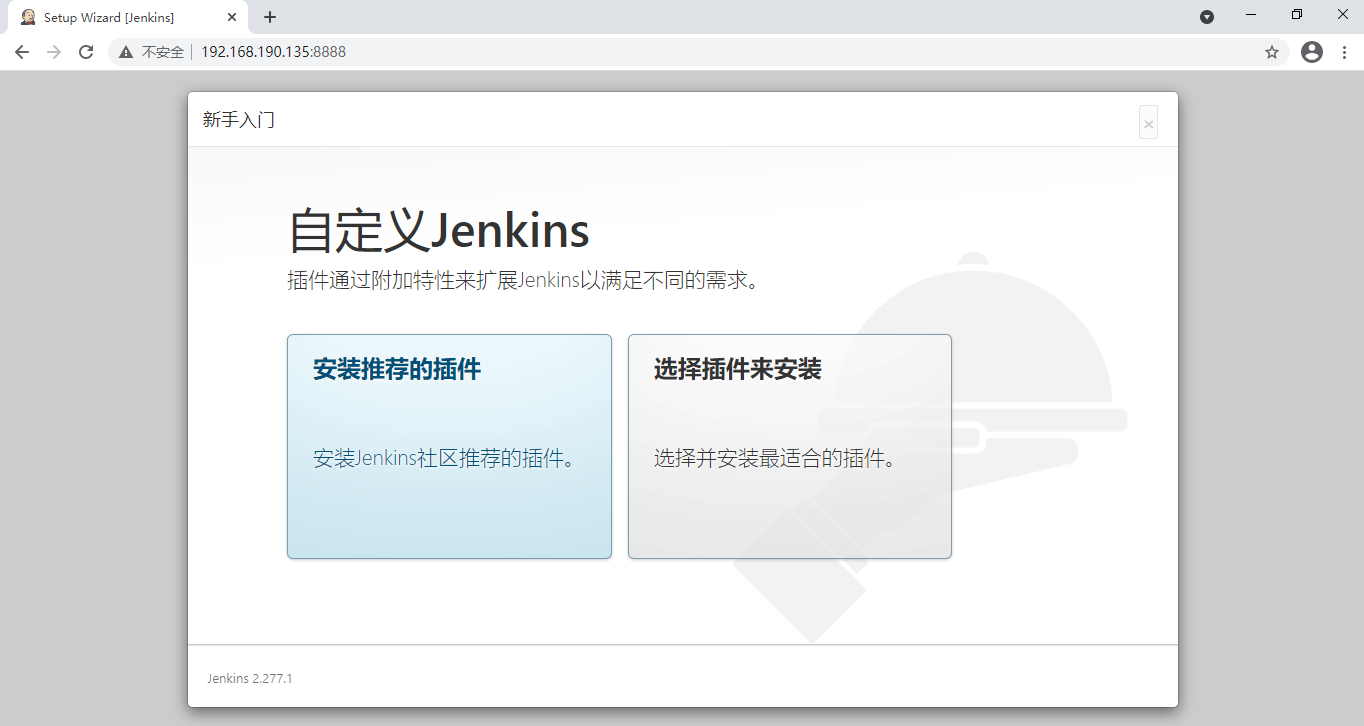Close the Setup Wizard [Jenkins] tab

[x=232, y=17]
